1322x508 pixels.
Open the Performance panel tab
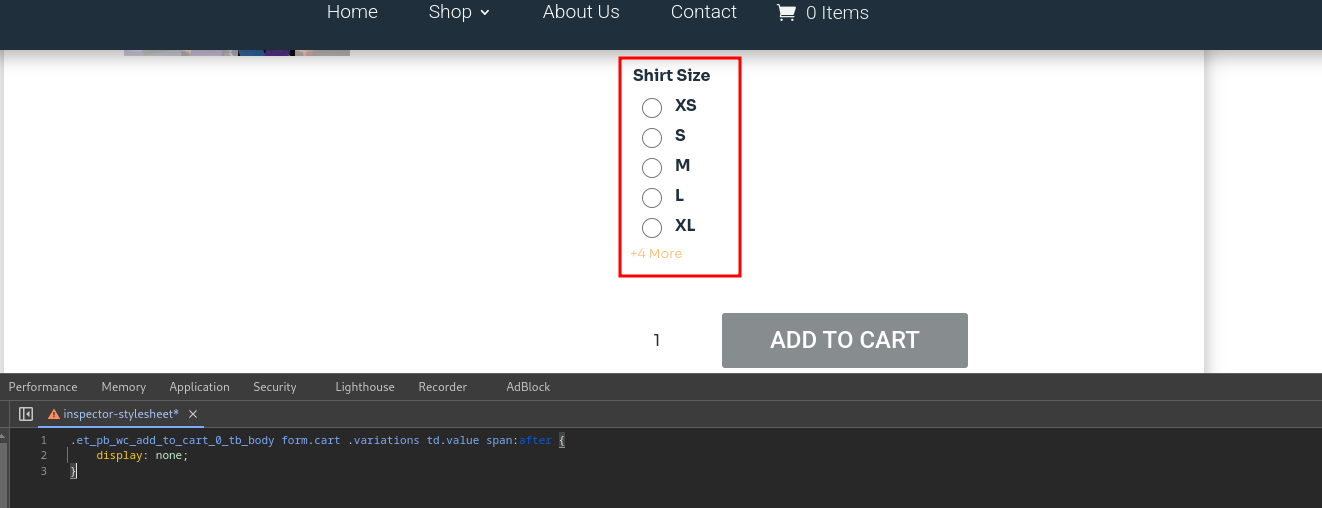click(x=43, y=387)
